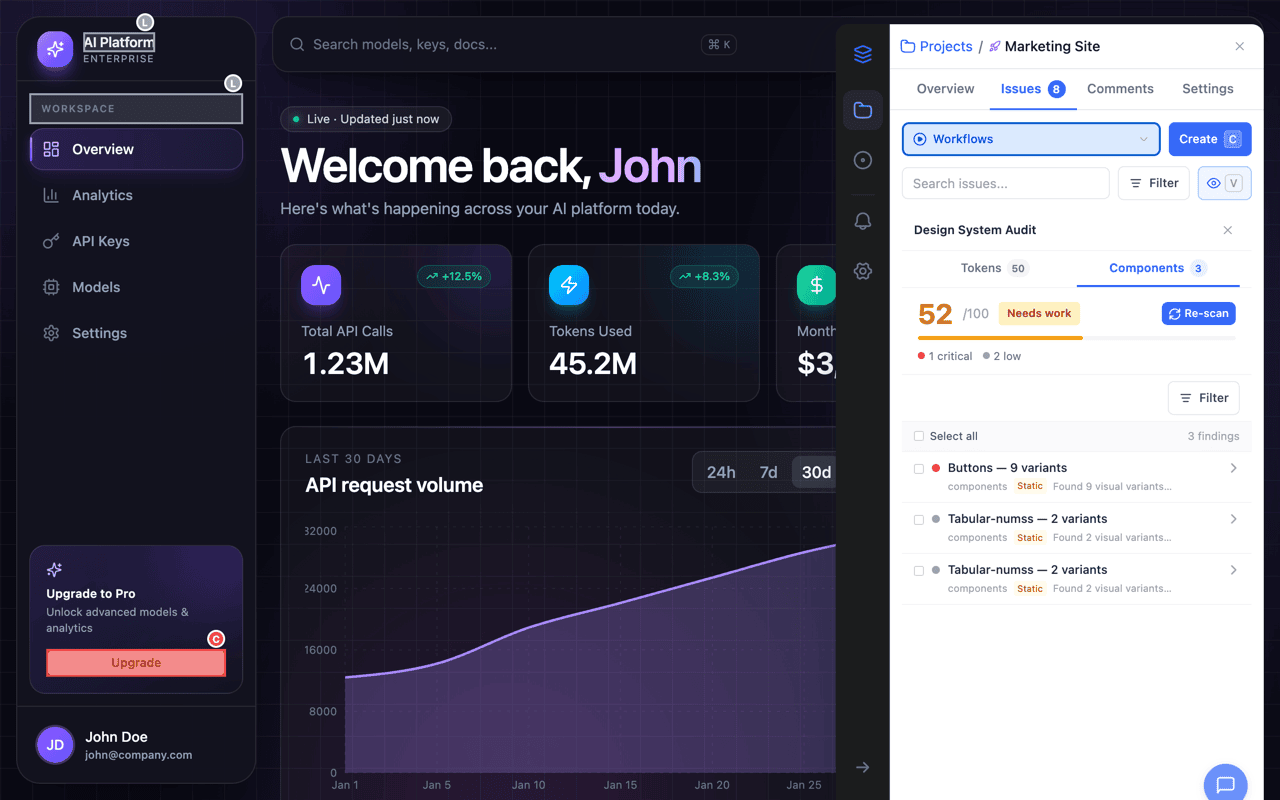Viewport: 1280px width, 800px height.
Task: Open notifications bell icon in rail
Action: [x=863, y=221]
